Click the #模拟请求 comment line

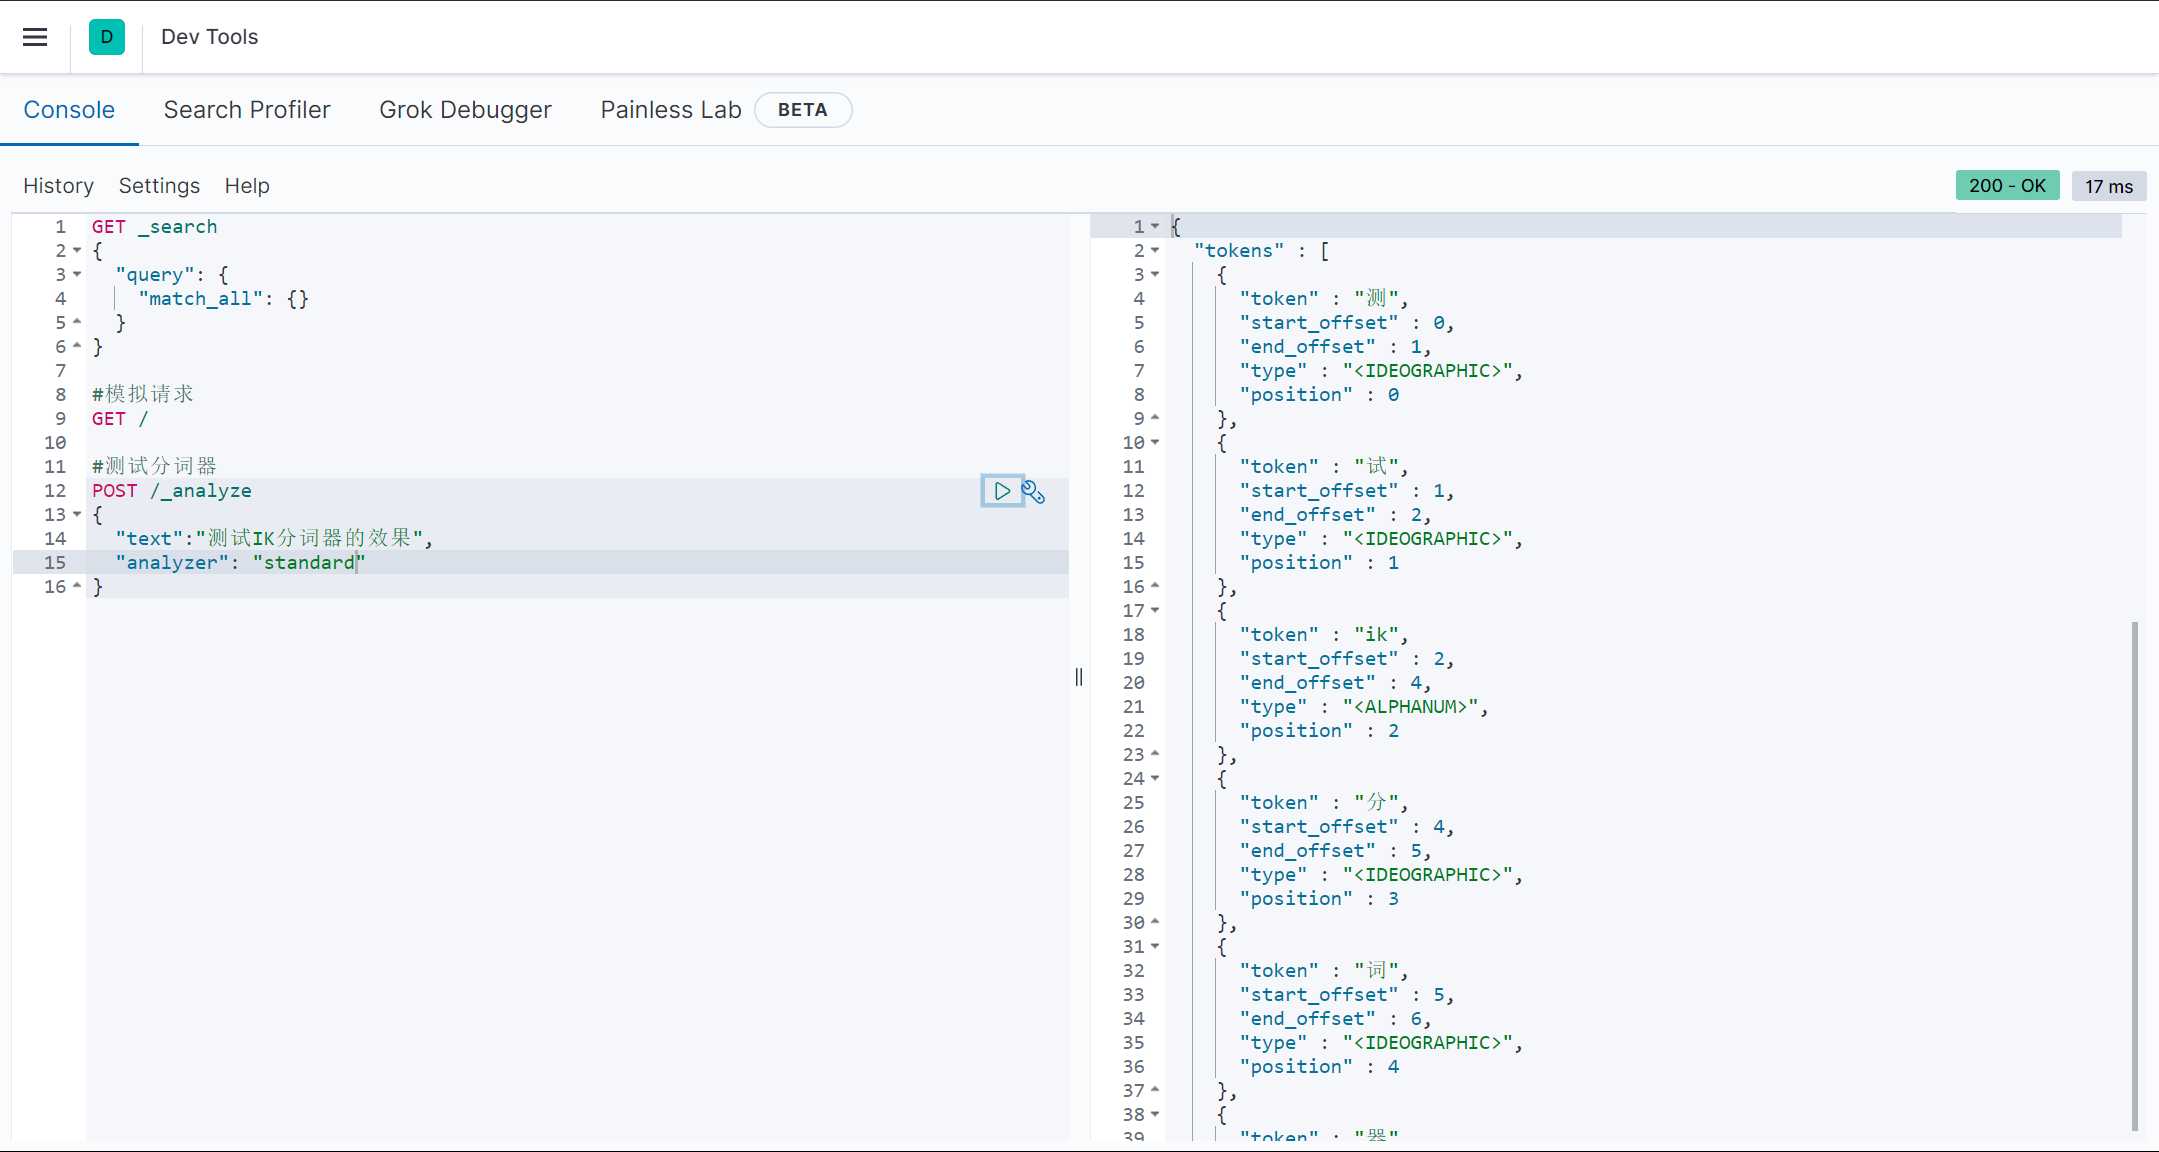click(143, 395)
